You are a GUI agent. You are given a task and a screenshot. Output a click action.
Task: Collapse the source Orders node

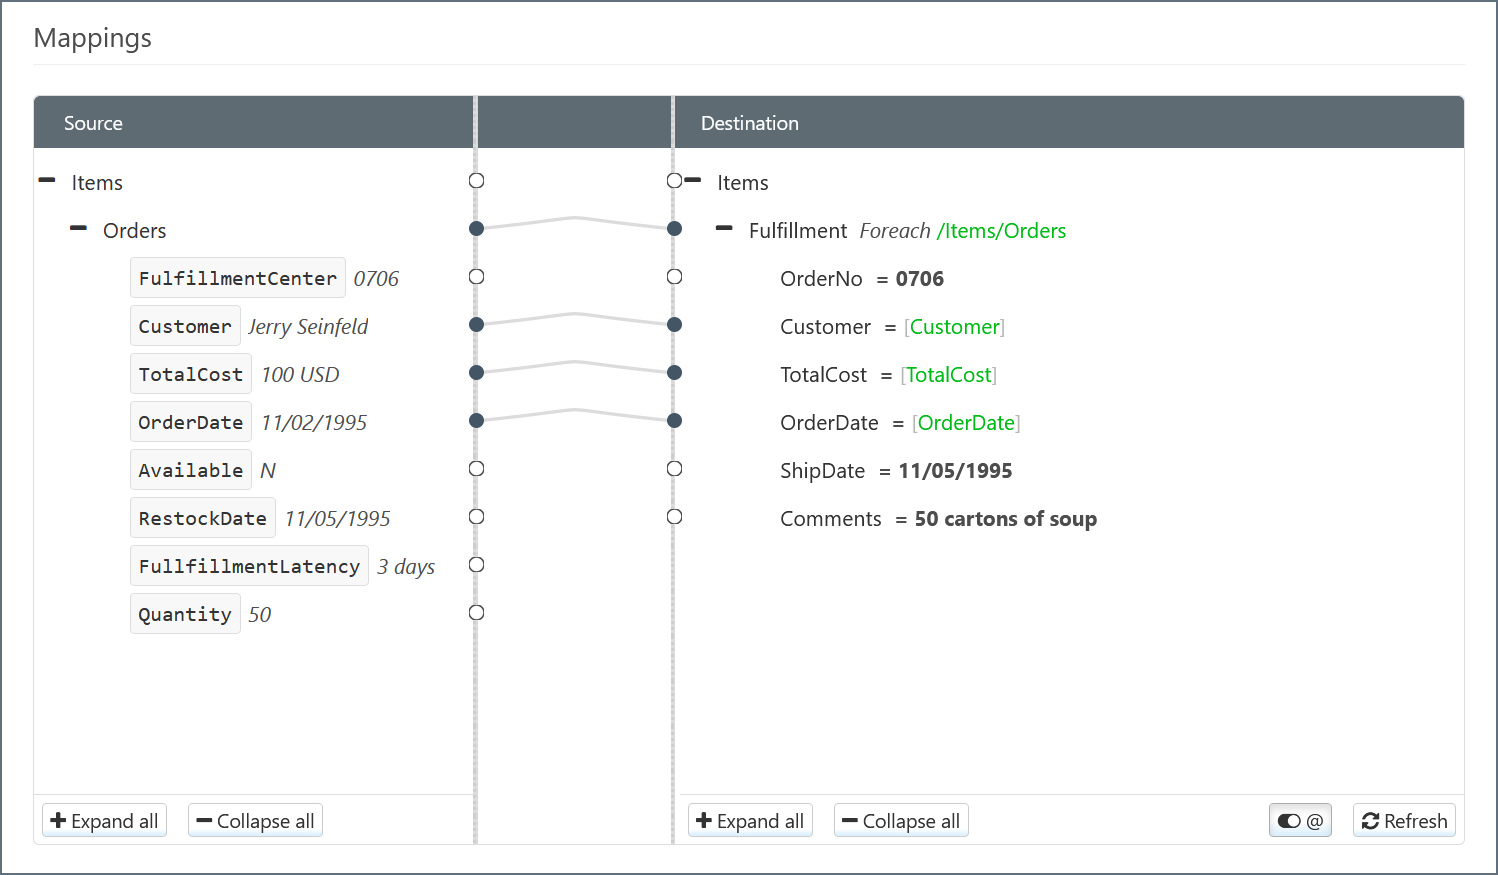(79, 229)
